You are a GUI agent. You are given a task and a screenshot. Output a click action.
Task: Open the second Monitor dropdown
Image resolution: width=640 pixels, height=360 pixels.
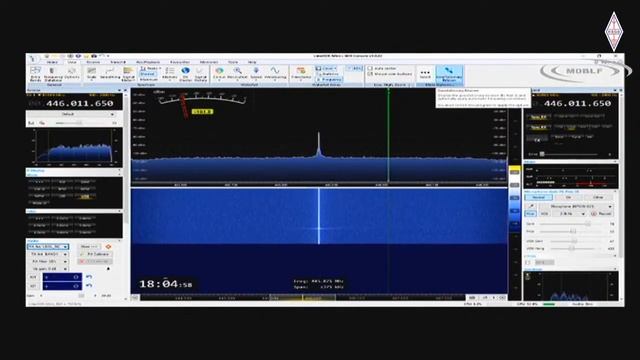(49, 254)
